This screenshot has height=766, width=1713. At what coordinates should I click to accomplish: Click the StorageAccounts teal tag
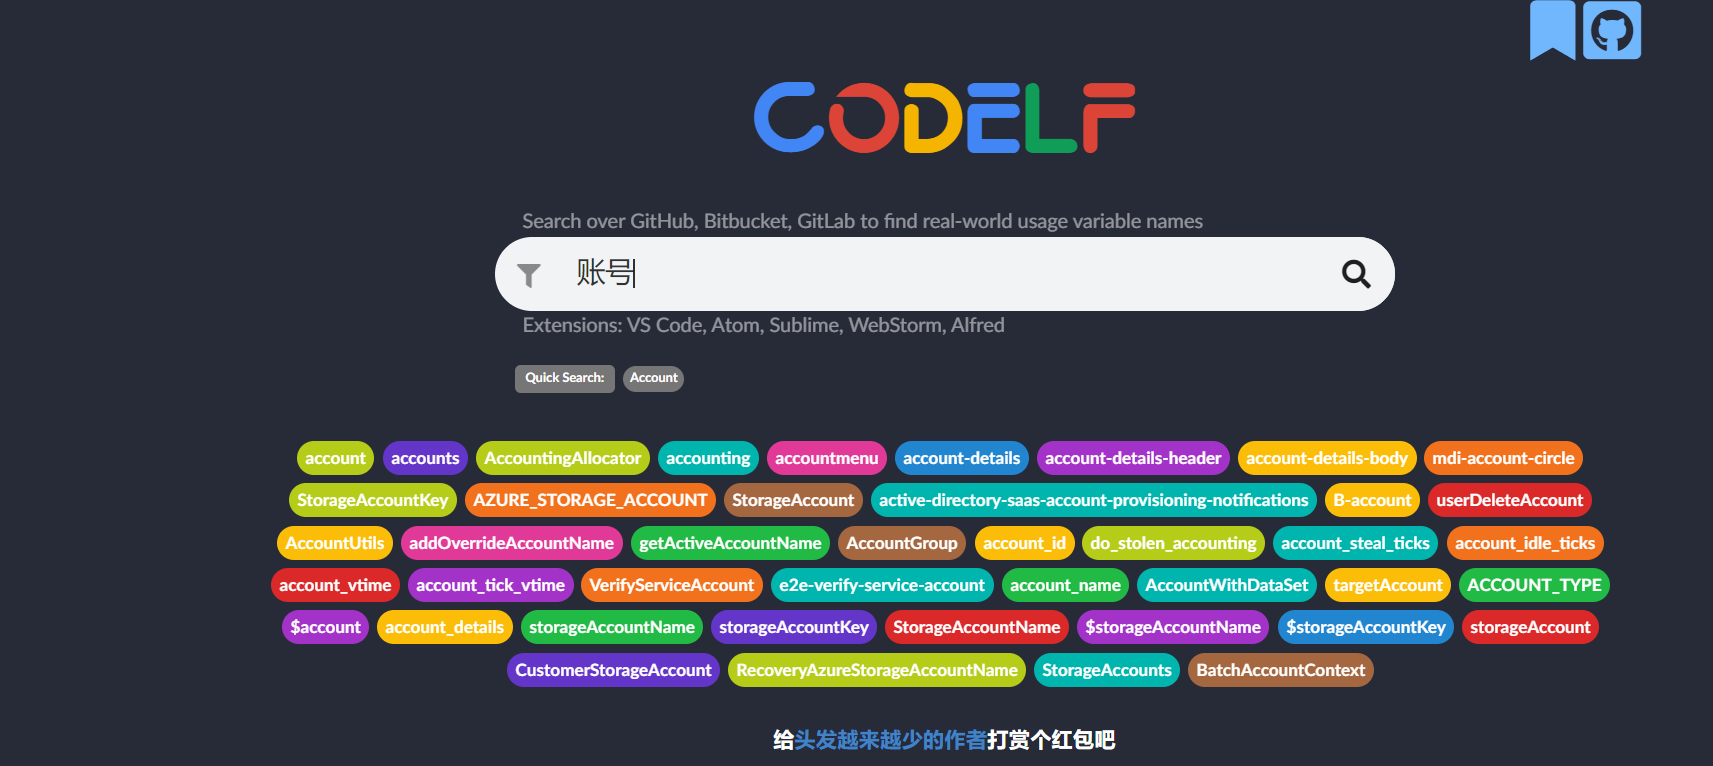(1107, 670)
